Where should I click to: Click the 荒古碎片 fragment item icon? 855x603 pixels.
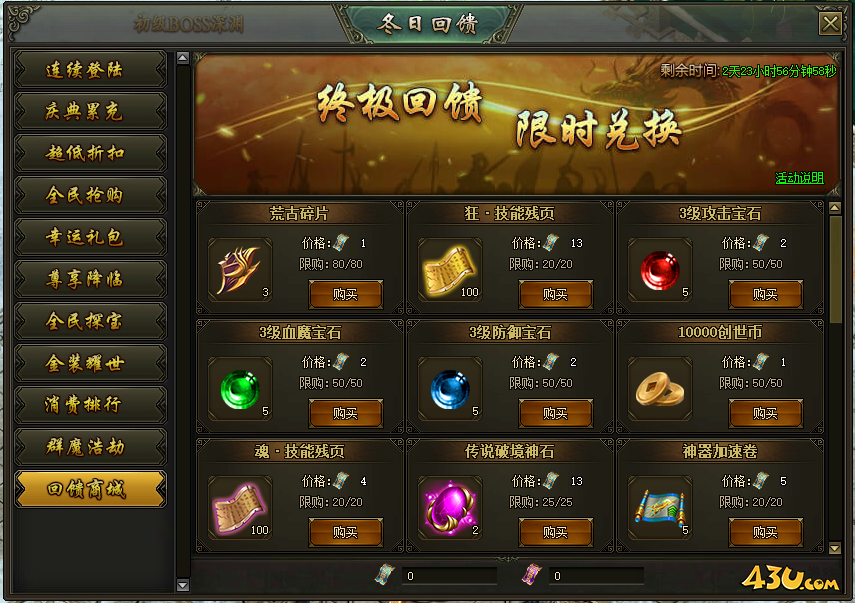click(x=240, y=269)
